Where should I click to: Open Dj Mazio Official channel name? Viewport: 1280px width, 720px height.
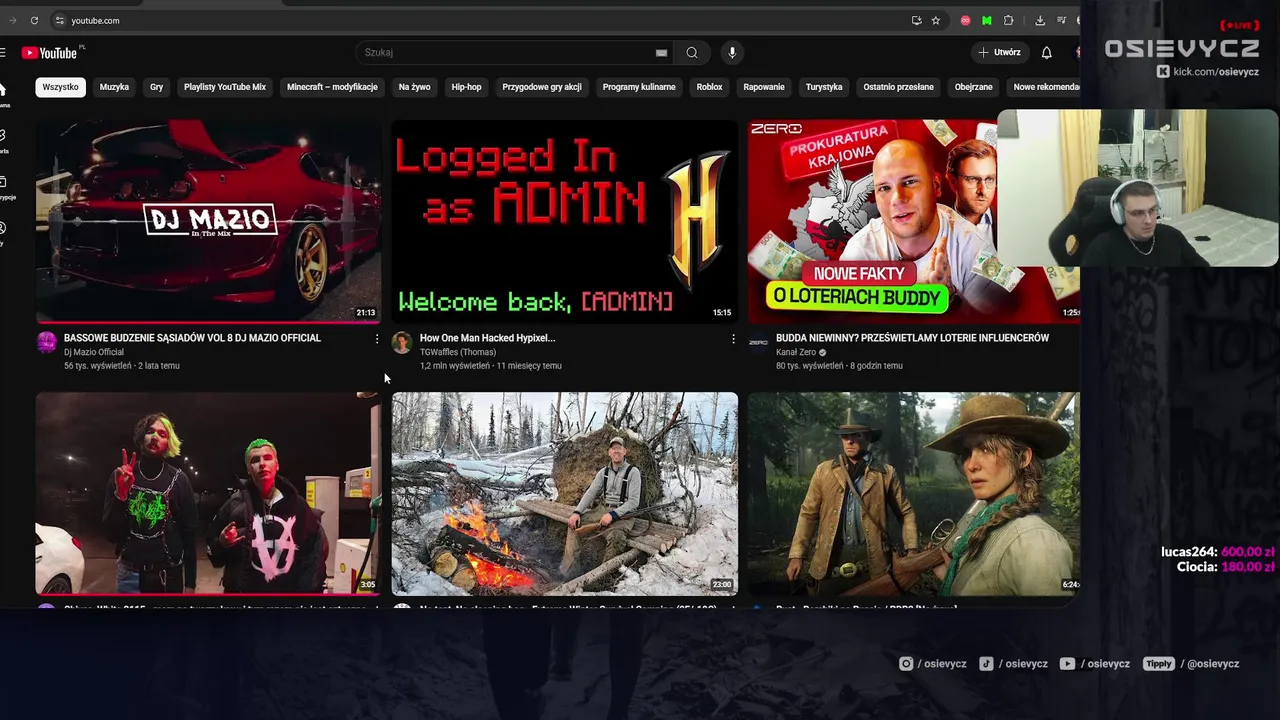(94, 352)
